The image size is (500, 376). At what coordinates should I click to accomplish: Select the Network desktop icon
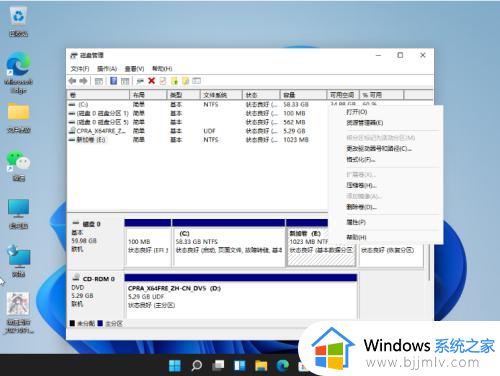click(19, 261)
